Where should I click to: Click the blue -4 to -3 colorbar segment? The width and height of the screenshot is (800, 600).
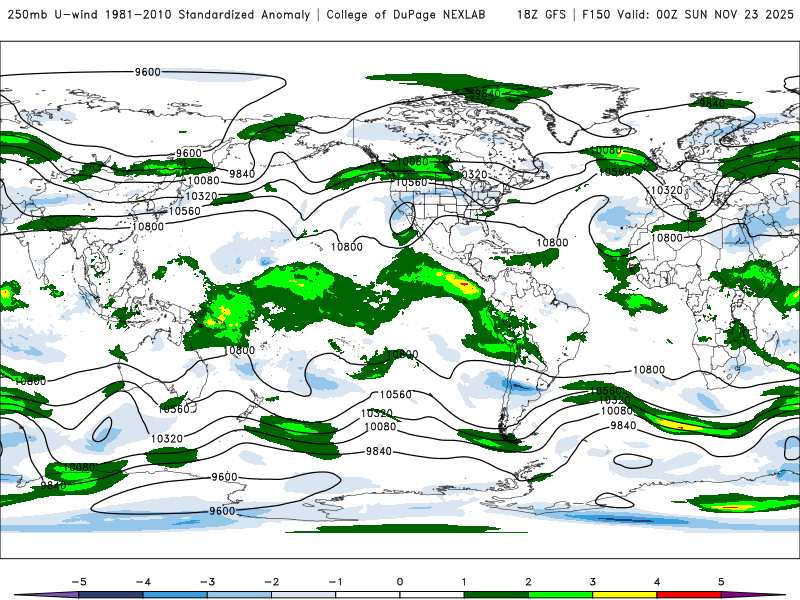[175, 595]
